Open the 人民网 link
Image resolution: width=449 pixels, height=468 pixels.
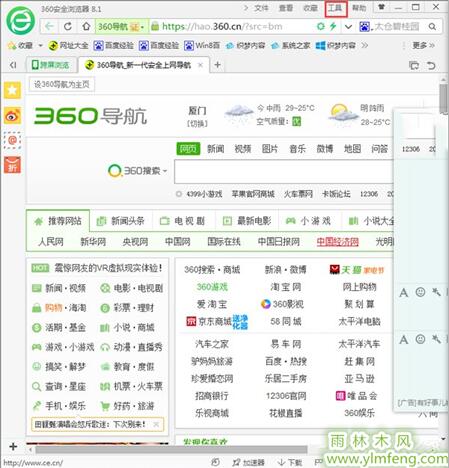51,242
